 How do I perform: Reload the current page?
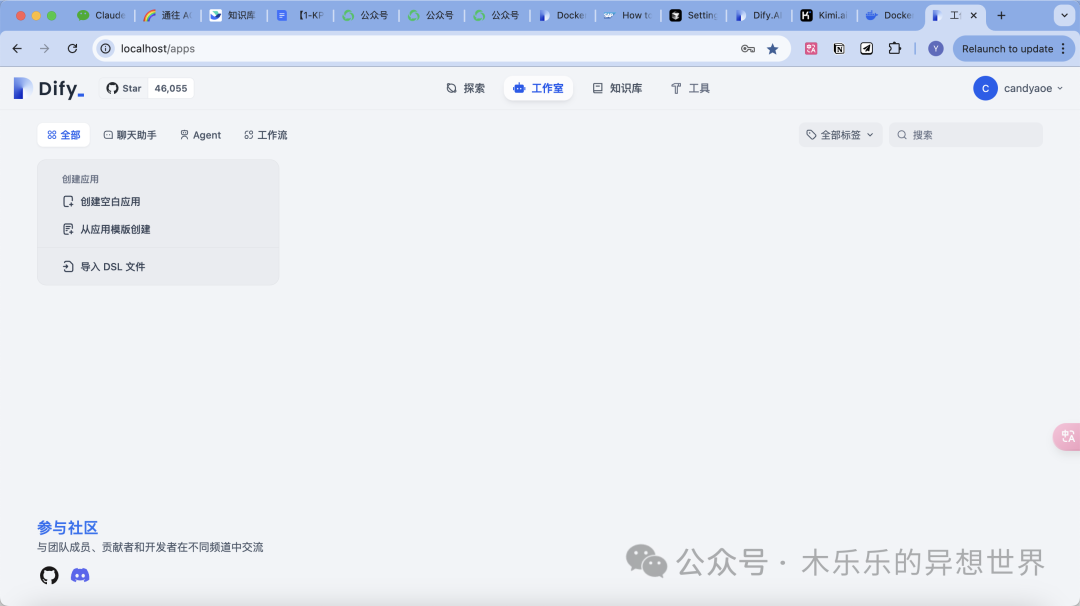(72, 48)
